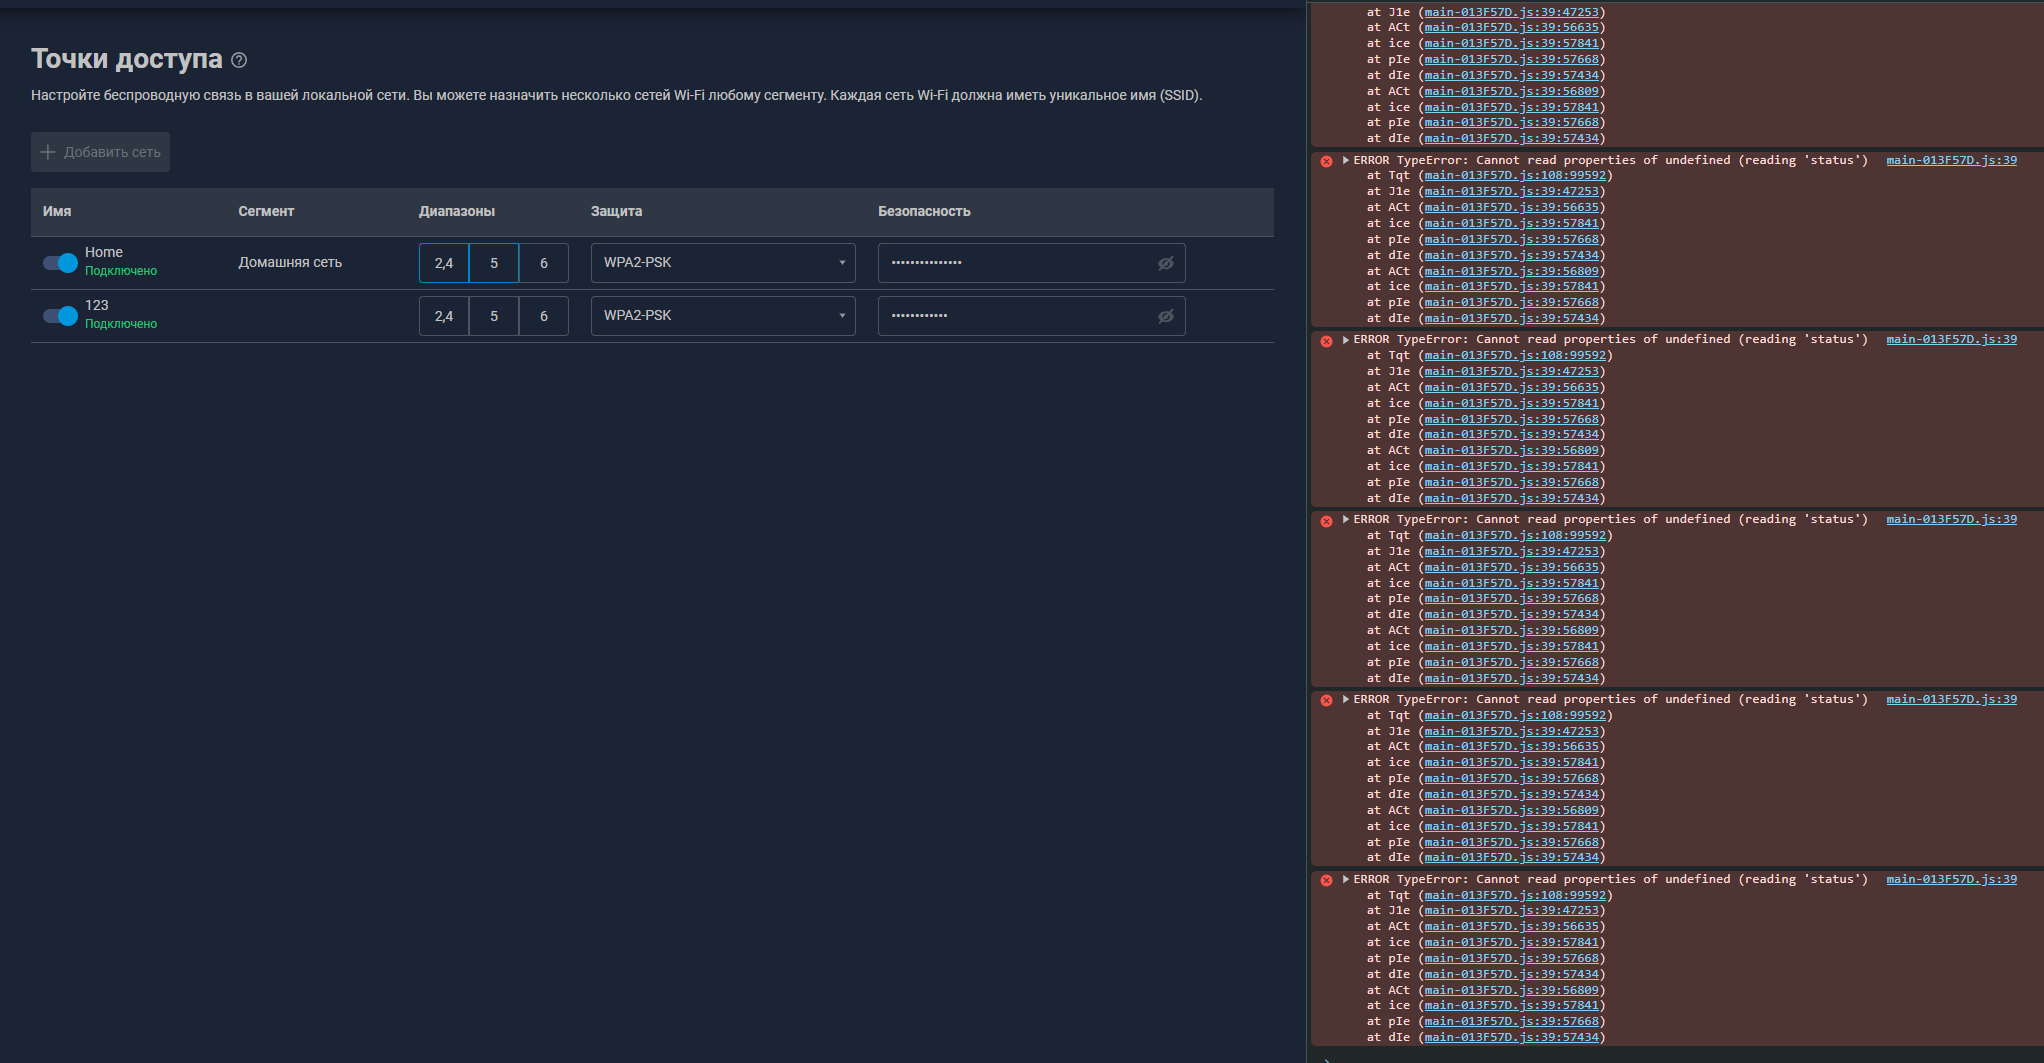2044x1063 pixels.
Task: Click the Home network name
Action: [x=104, y=252]
